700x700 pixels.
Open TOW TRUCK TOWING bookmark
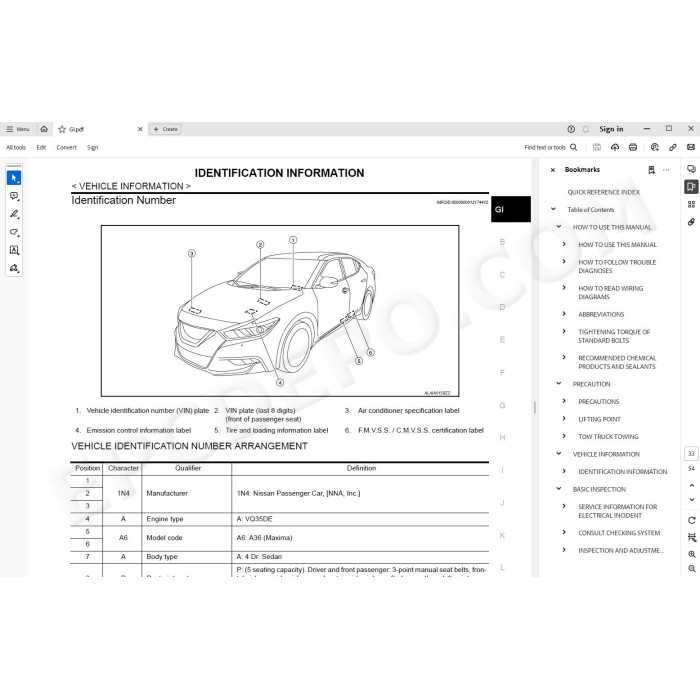point(608,436)
